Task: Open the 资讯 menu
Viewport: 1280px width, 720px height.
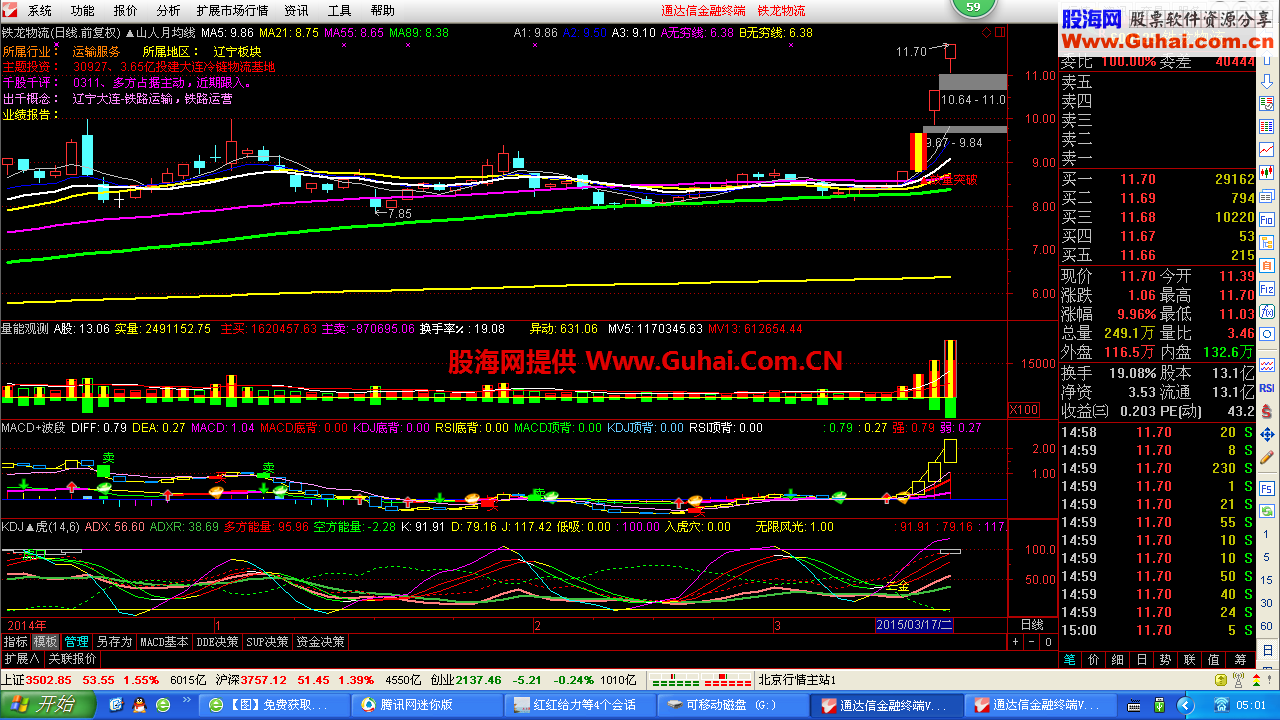Action: coord(296,10)
